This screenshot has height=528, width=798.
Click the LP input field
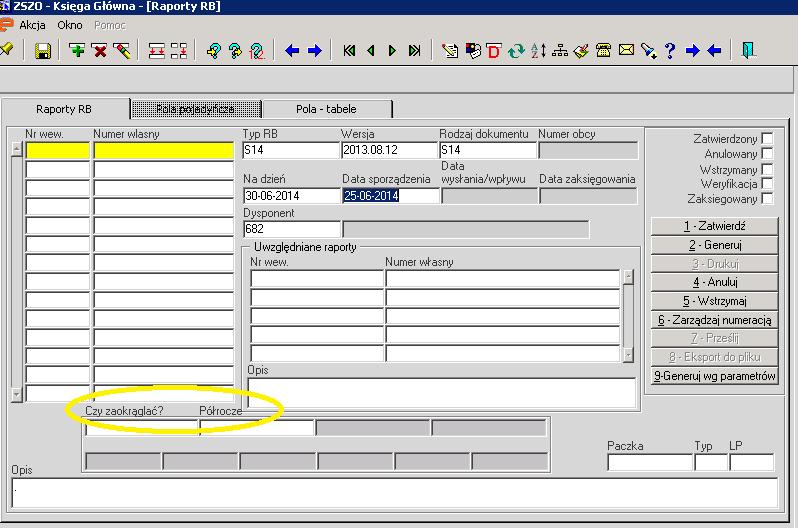pos(752,462)
